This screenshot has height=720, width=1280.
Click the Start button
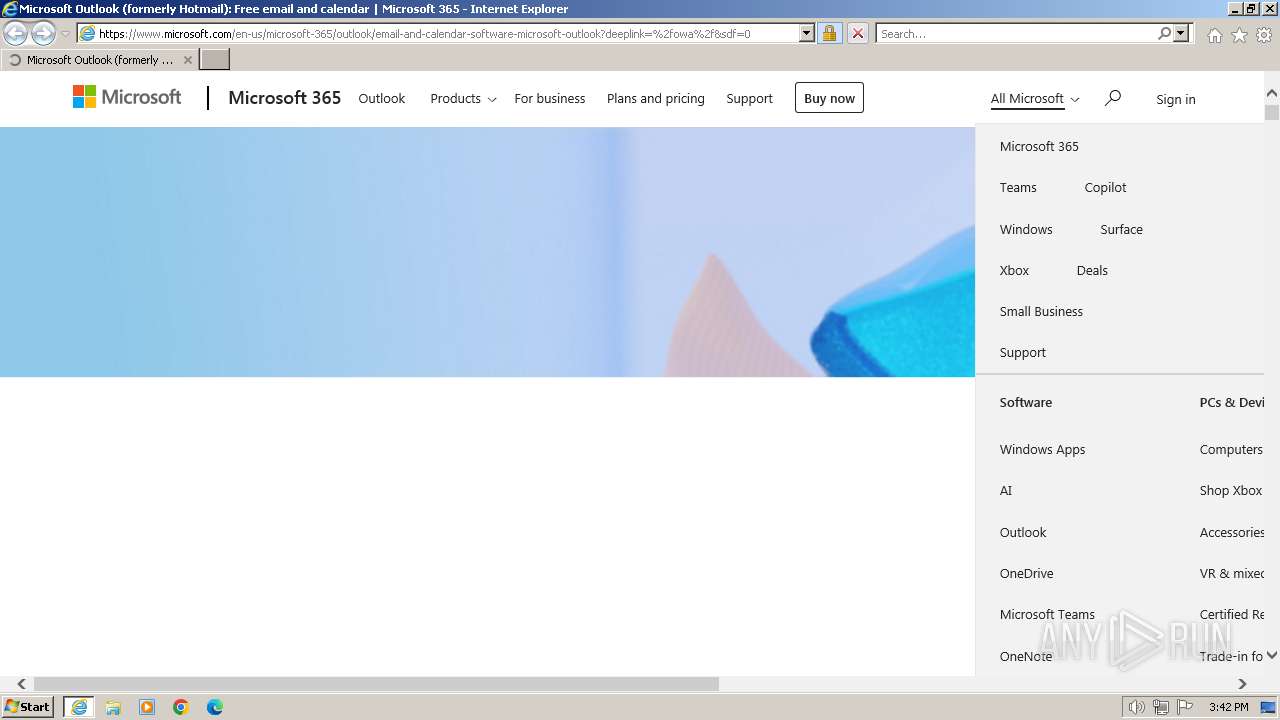coord(28,707)
